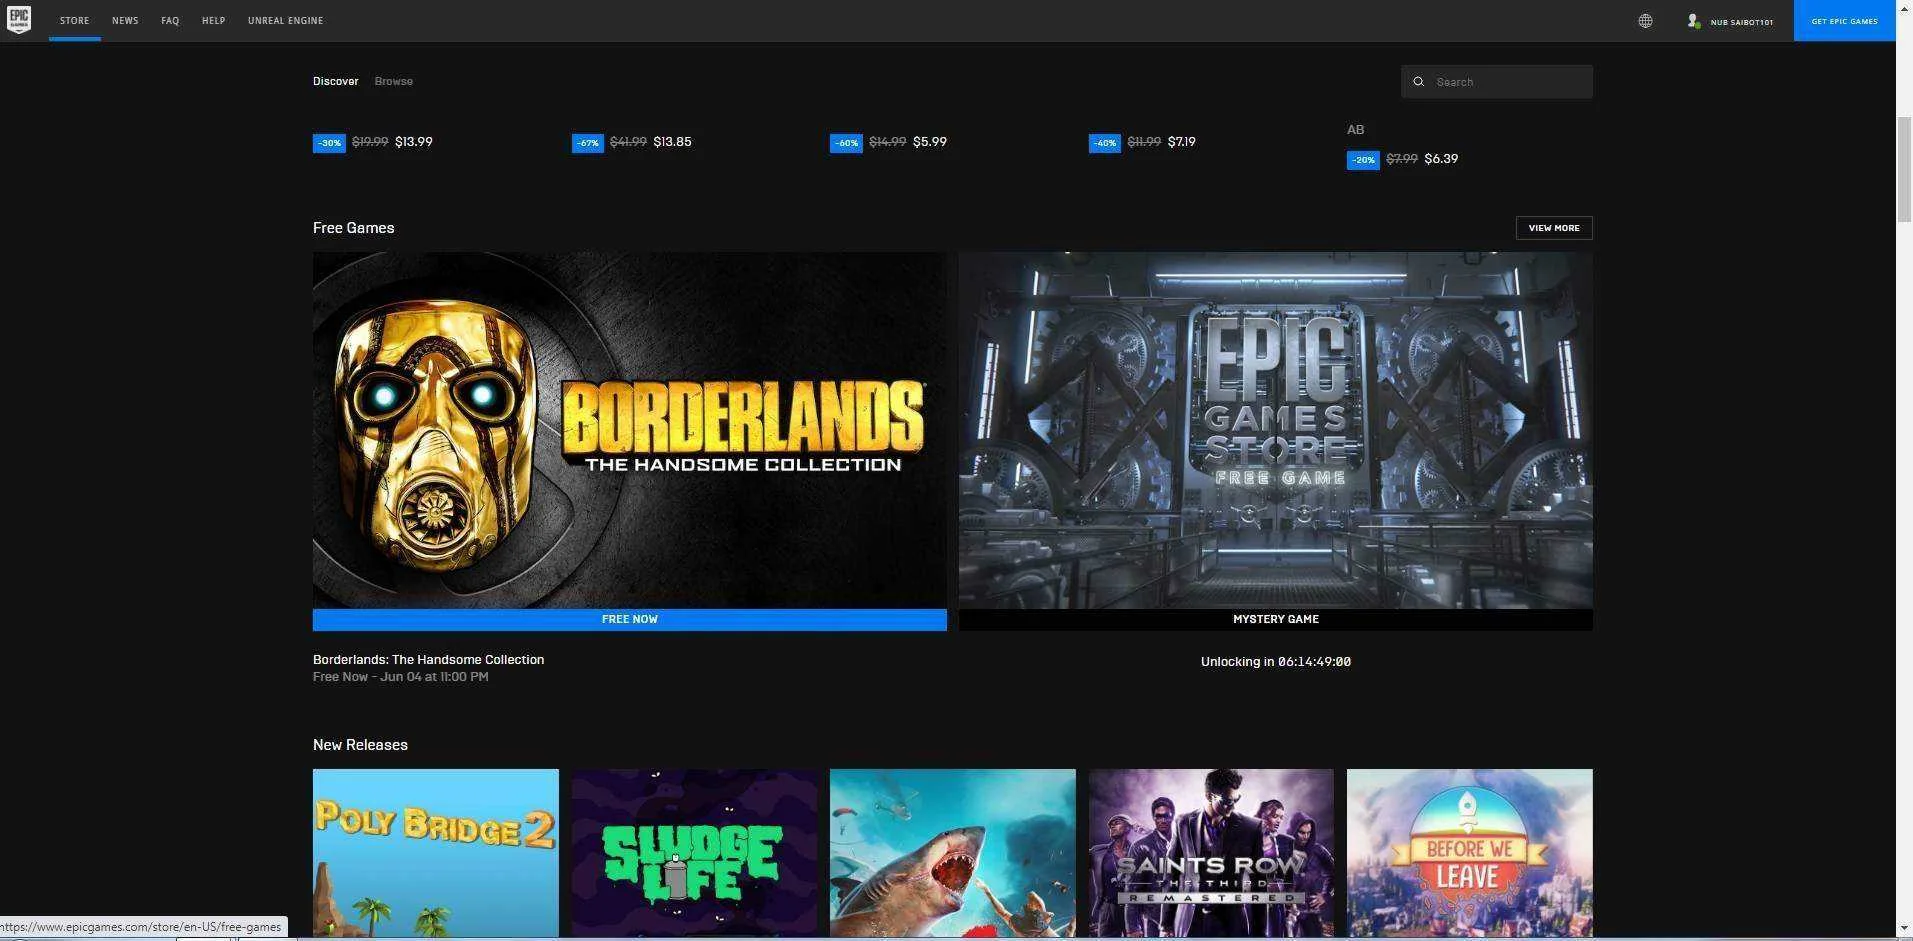1913x941 pixels.
Task: Click the page vertical scrollbar thumb
Action: (x=1904, y=170)
